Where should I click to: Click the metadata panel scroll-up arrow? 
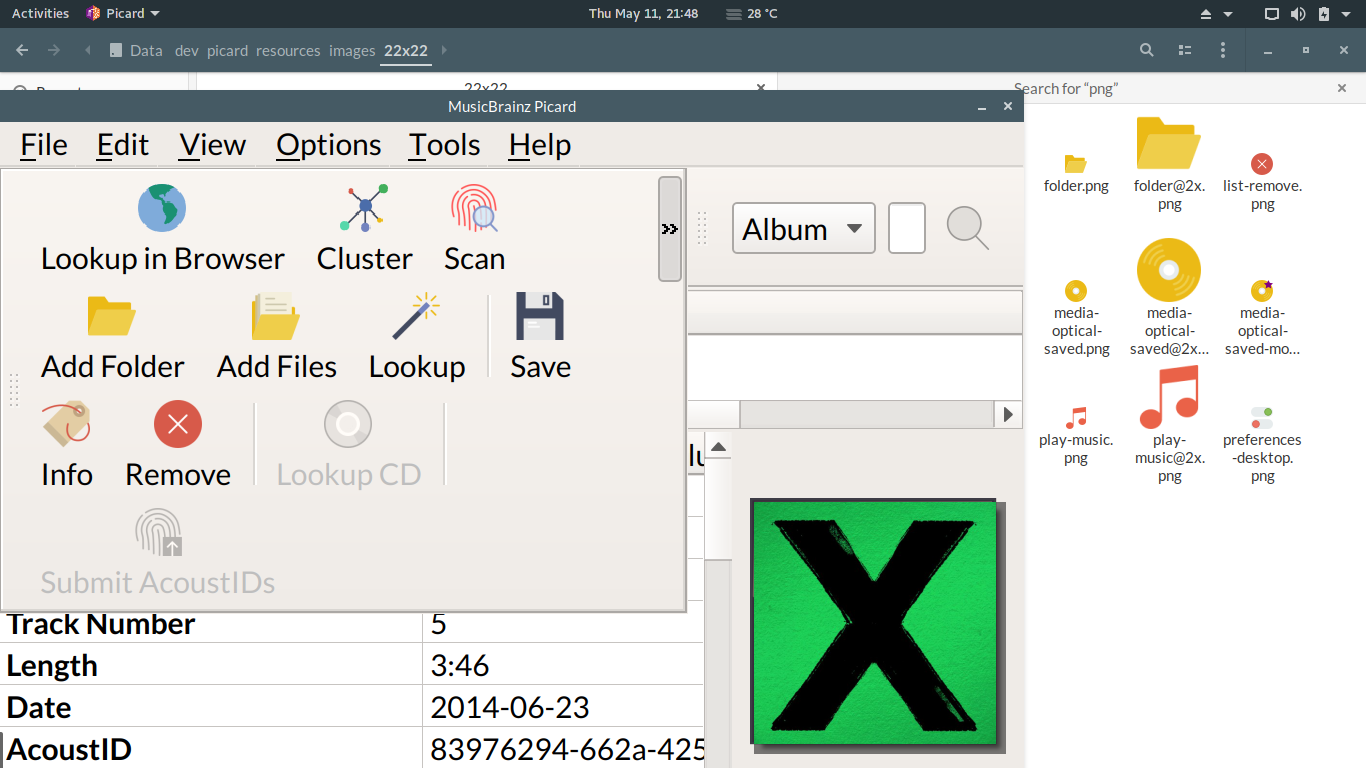718,445
